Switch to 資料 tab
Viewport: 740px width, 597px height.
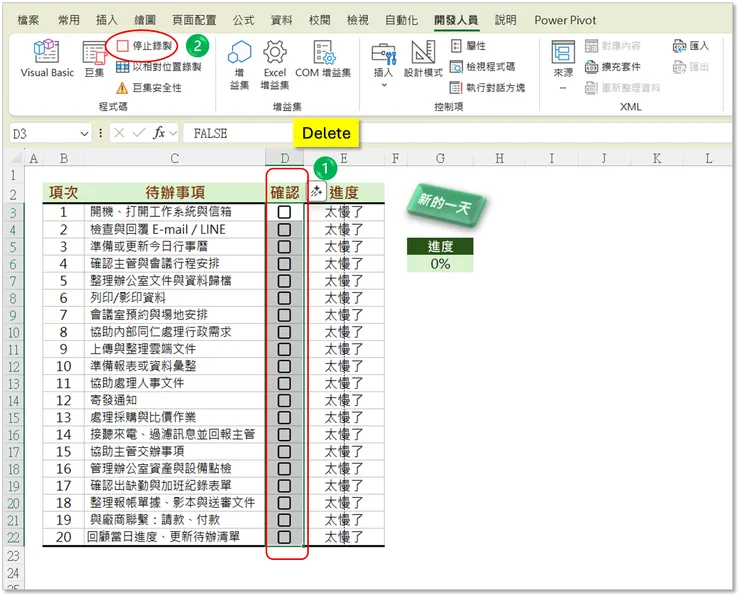point(281,20)
